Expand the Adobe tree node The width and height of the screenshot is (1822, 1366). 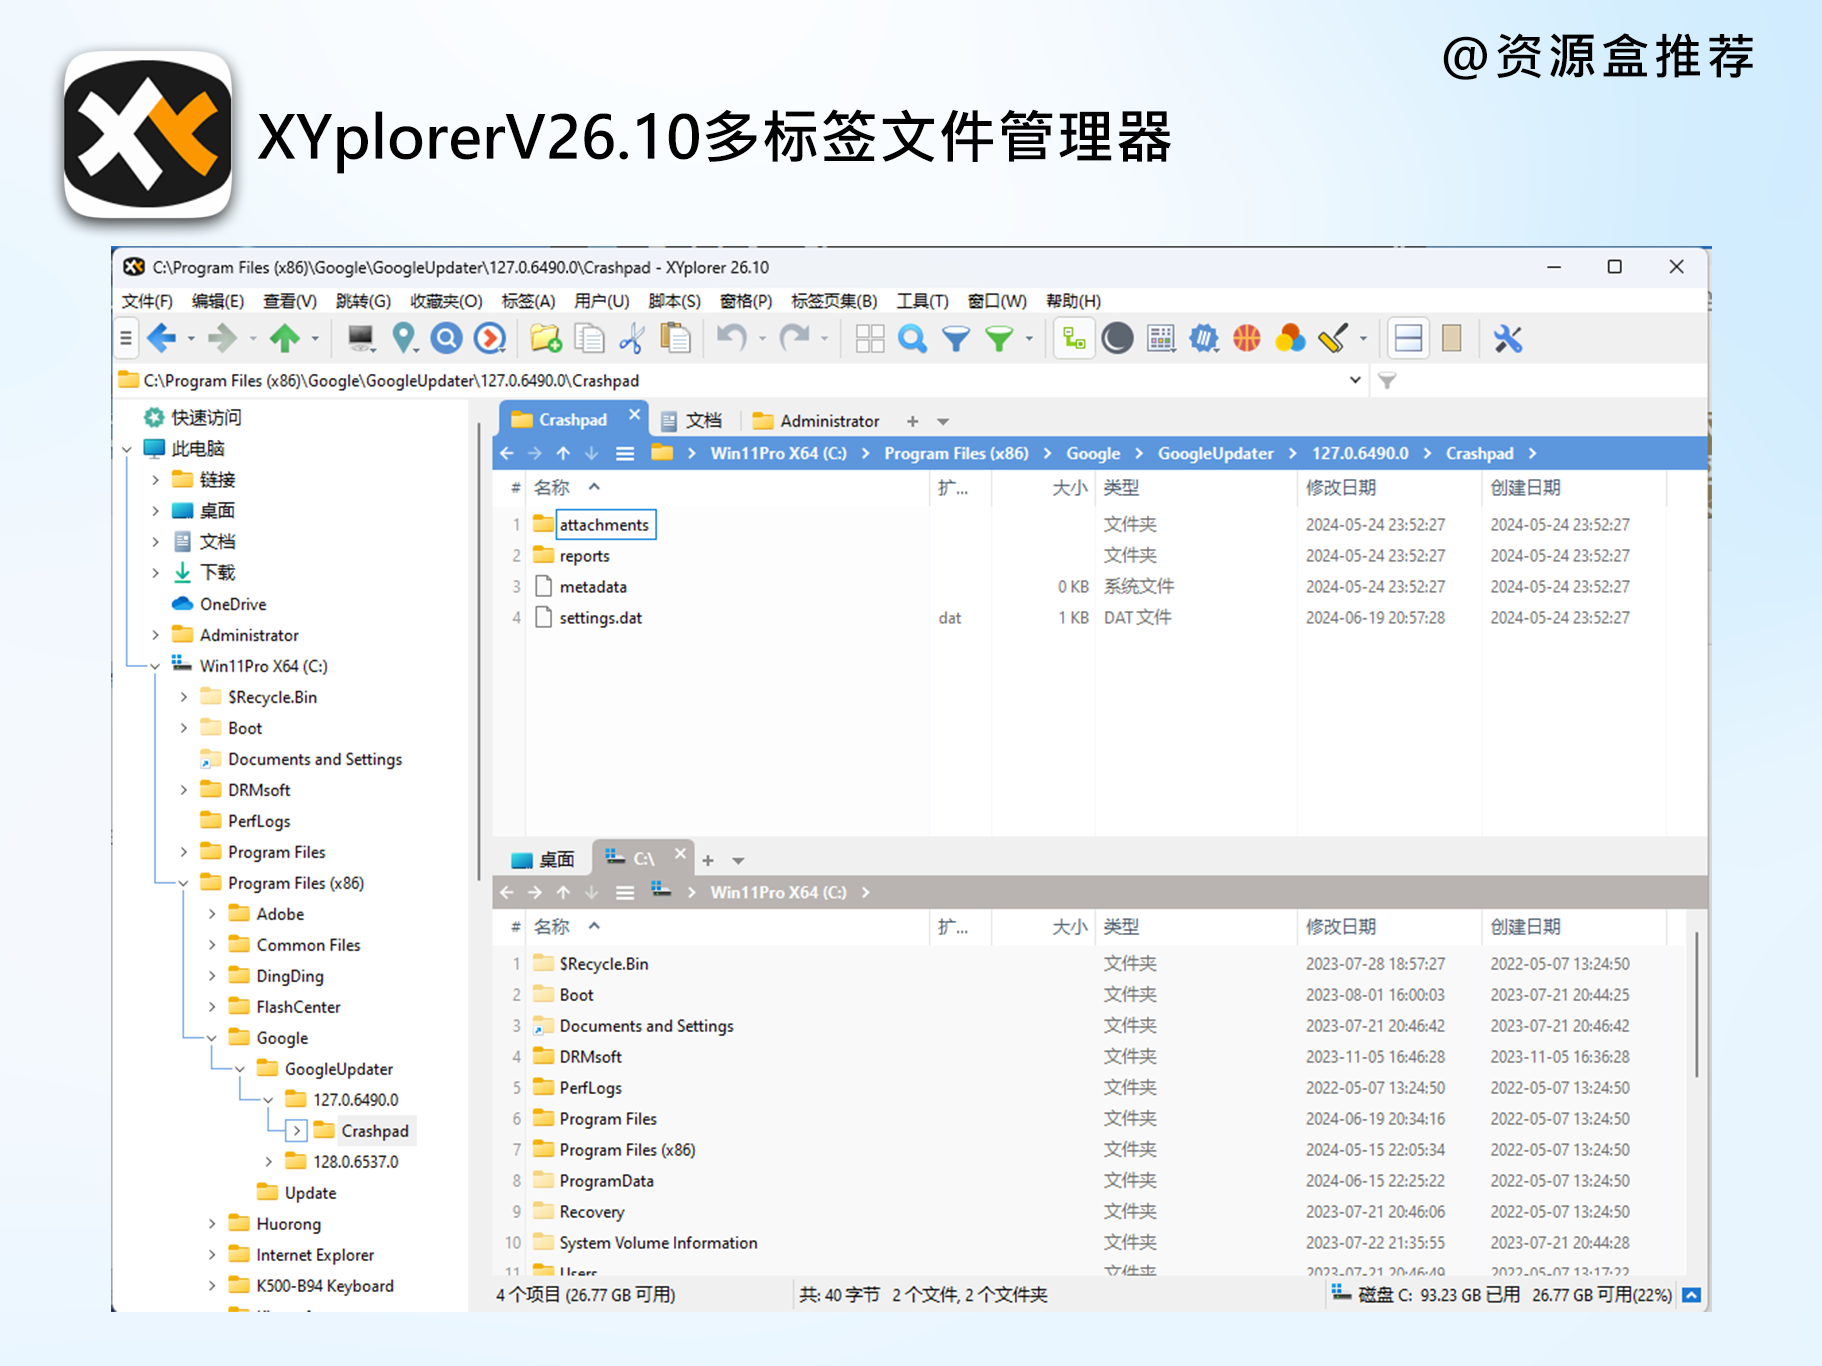[x=212, y=914]
